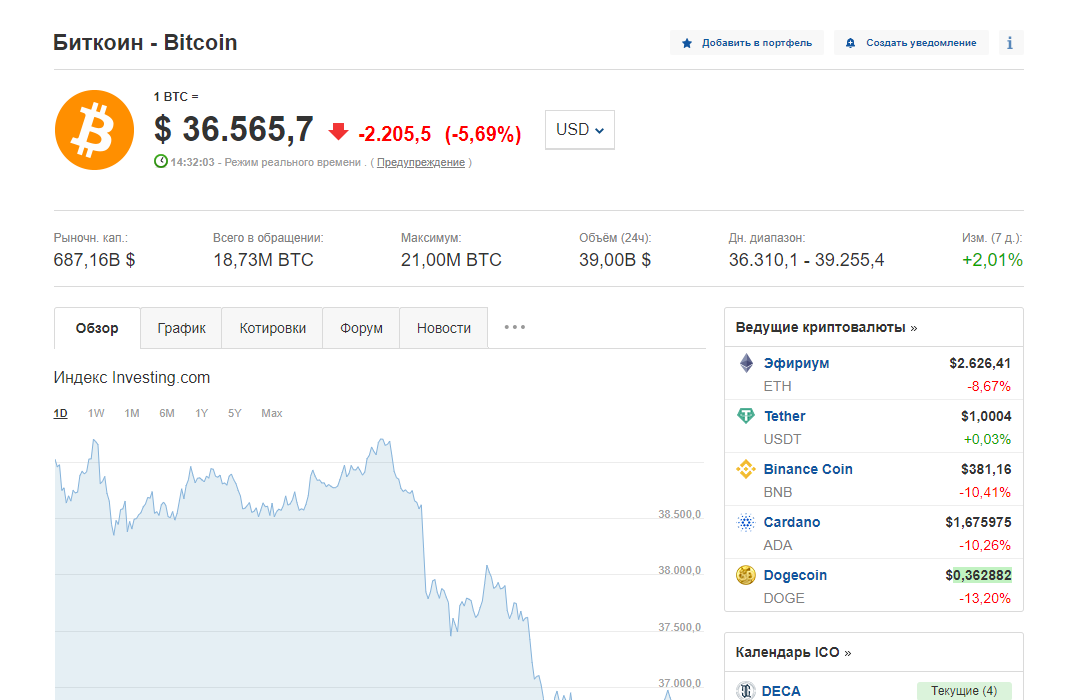Viewport: 1073px width, 700px height.
Task: Select the 1Y chart range
Action: (201, 413)
